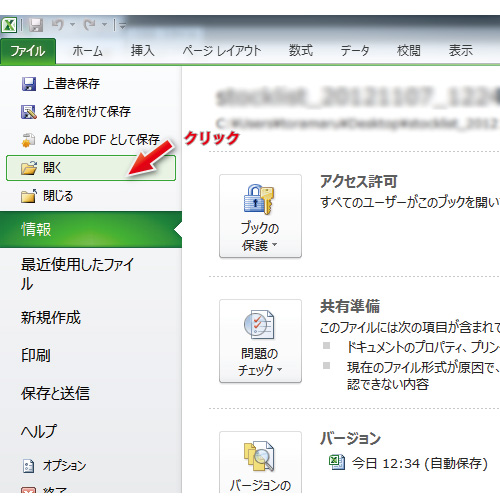Open the autosaved version 今日 12:34
Viewport: 500px width, 500px height.
408,463
